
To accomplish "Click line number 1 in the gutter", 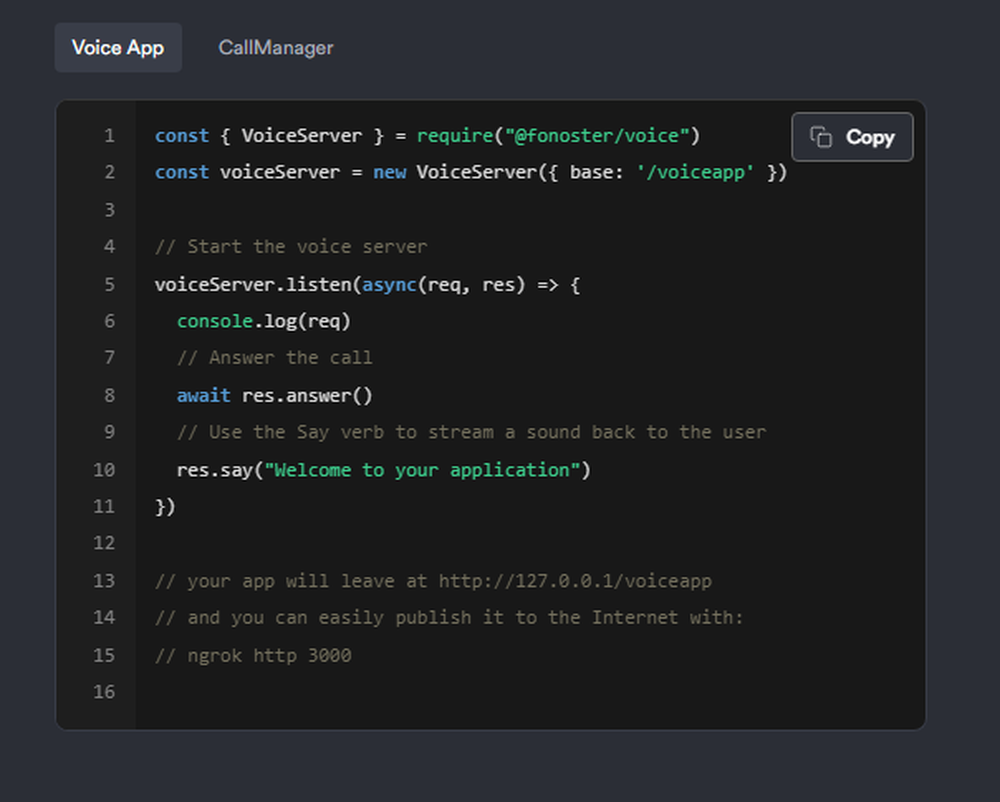I will tap(110, 136).
